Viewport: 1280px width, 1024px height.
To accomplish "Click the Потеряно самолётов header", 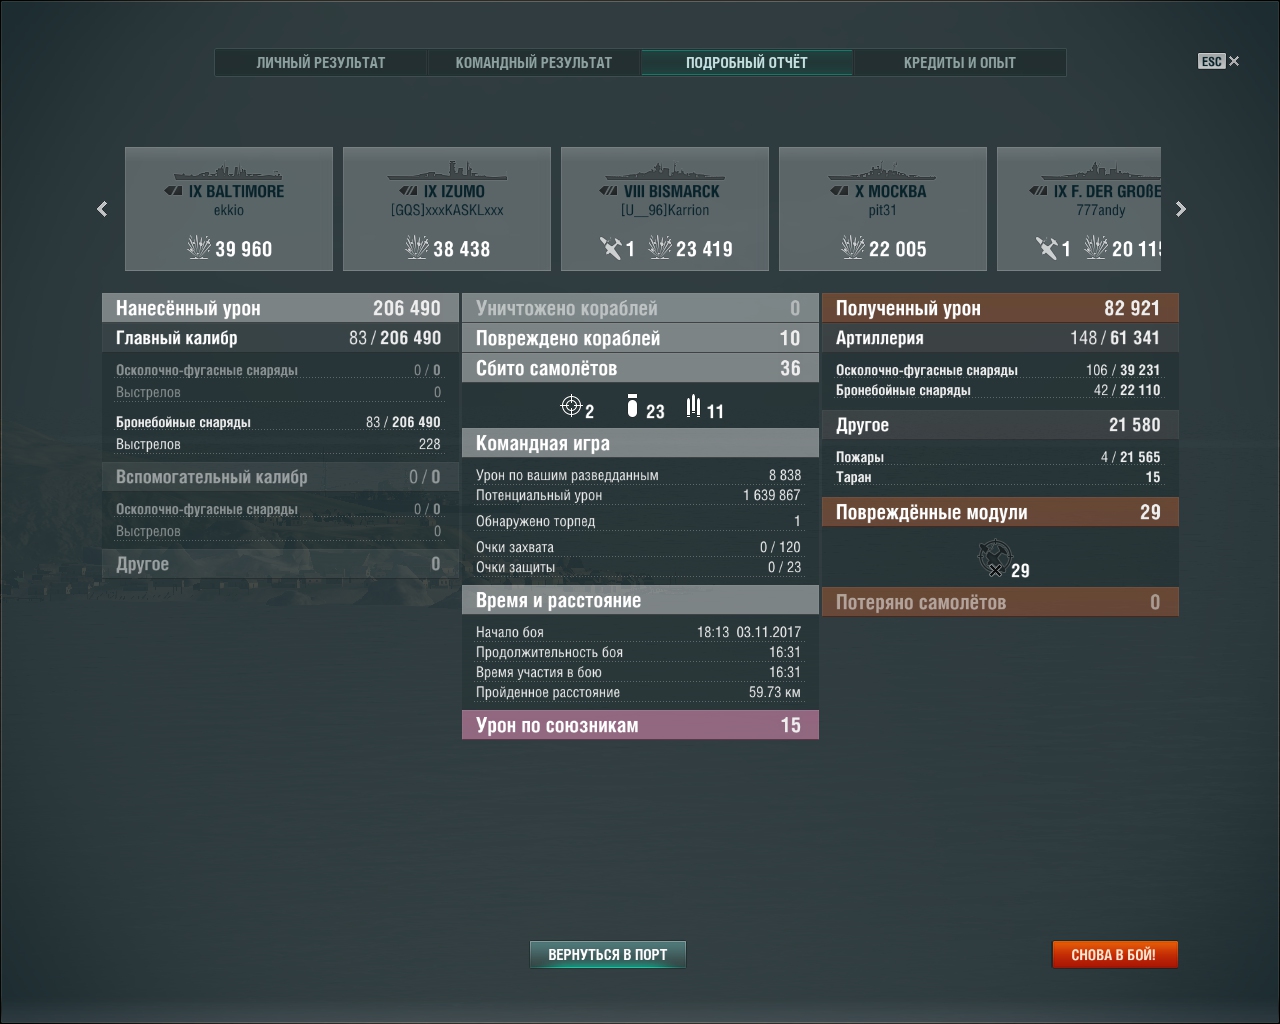I will click(1000, 602).
